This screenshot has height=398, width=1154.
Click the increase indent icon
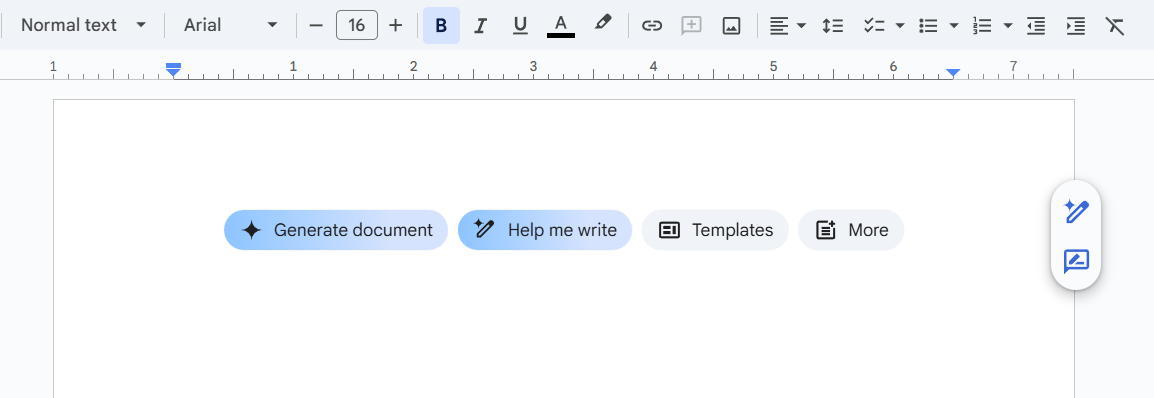pos(1076,26)
